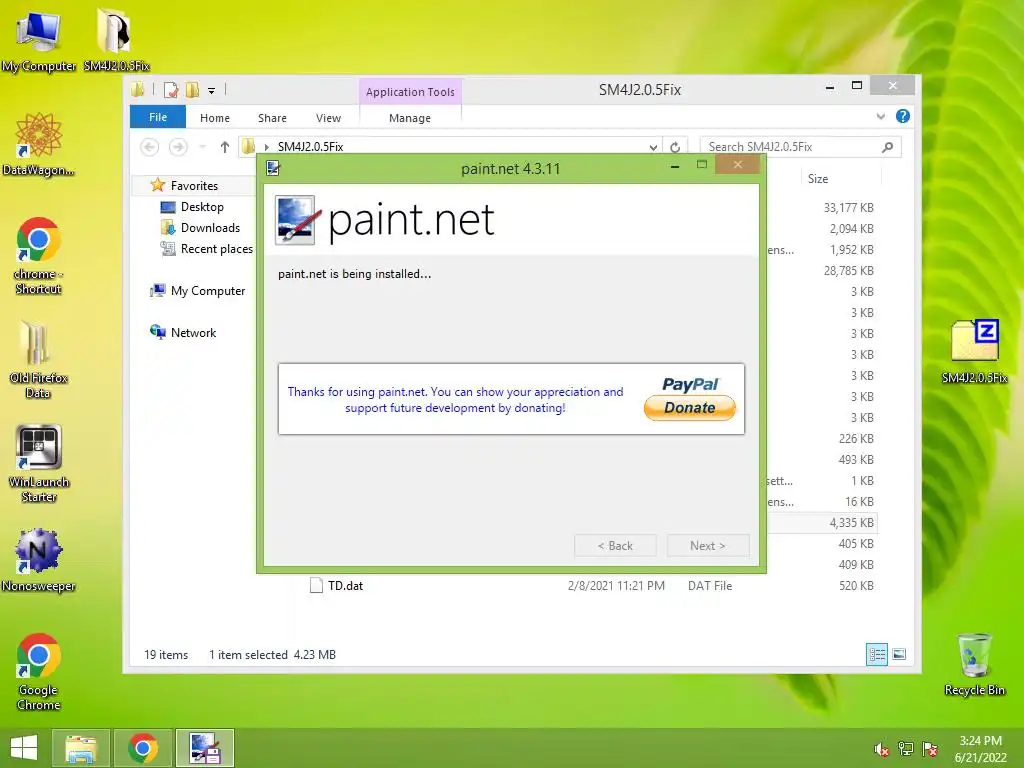Select Desktop in navigation pane

coord(202,206)
